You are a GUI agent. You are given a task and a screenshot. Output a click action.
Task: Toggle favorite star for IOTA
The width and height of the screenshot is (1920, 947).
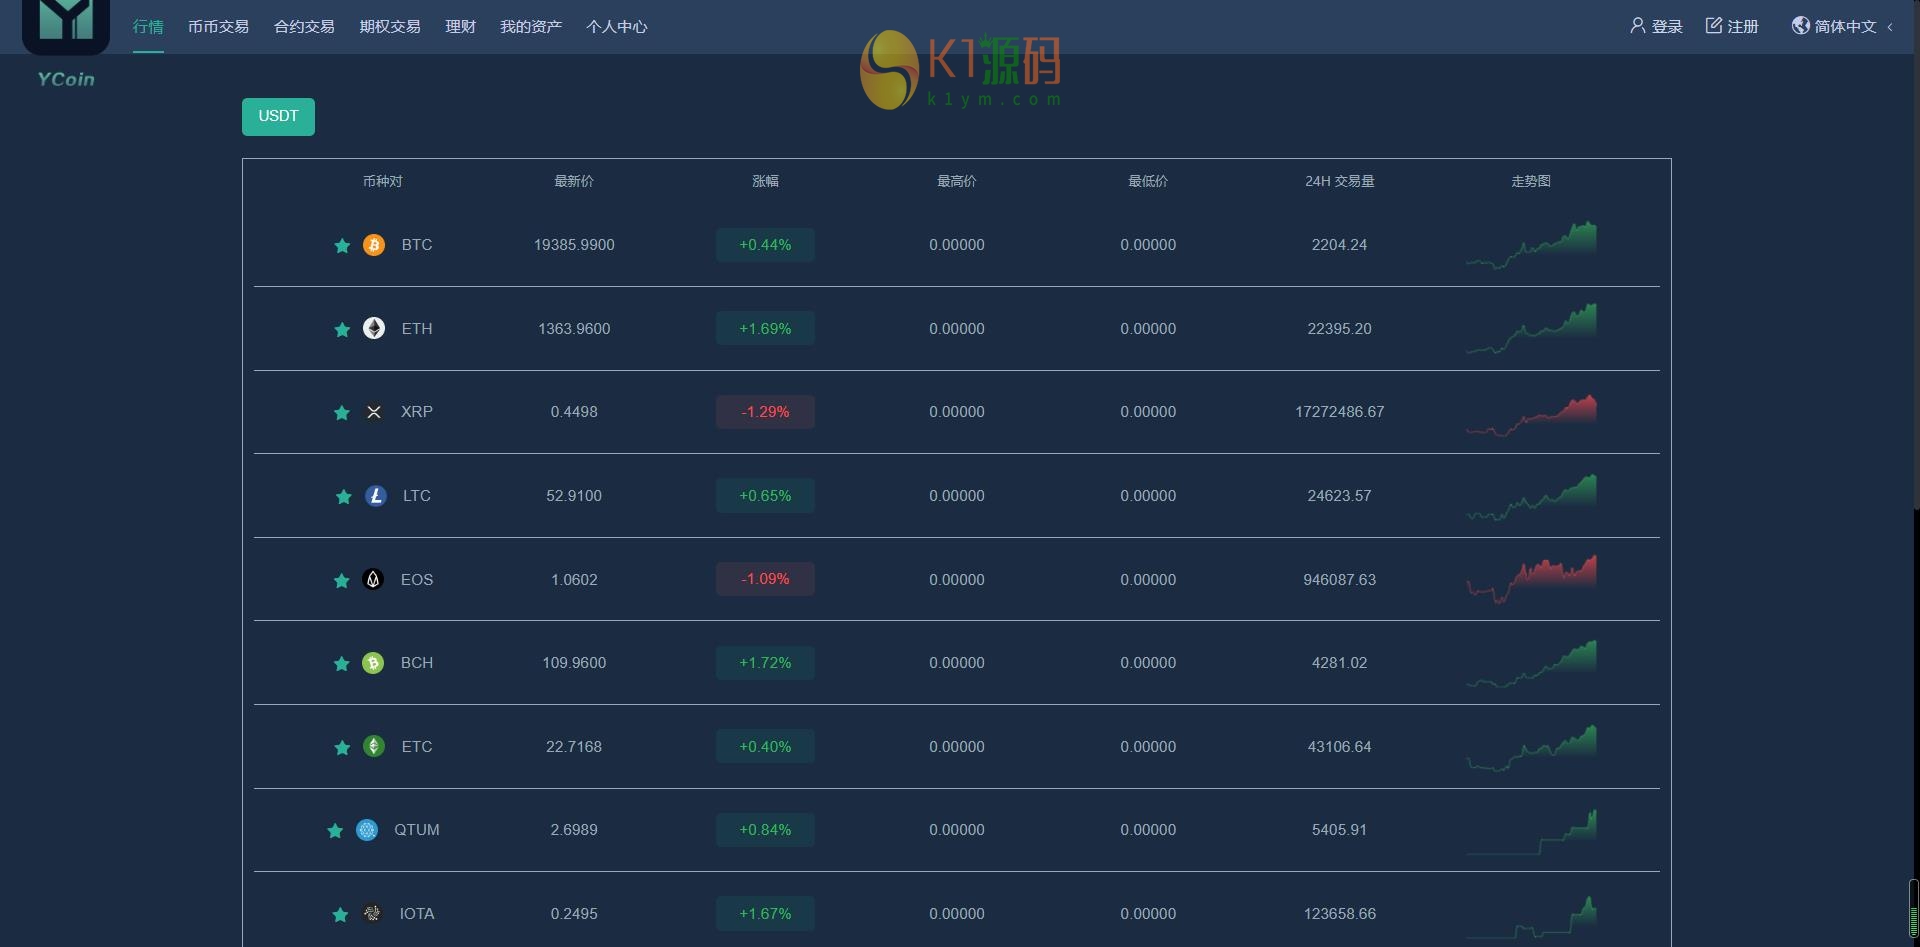(x=341, y=915)
